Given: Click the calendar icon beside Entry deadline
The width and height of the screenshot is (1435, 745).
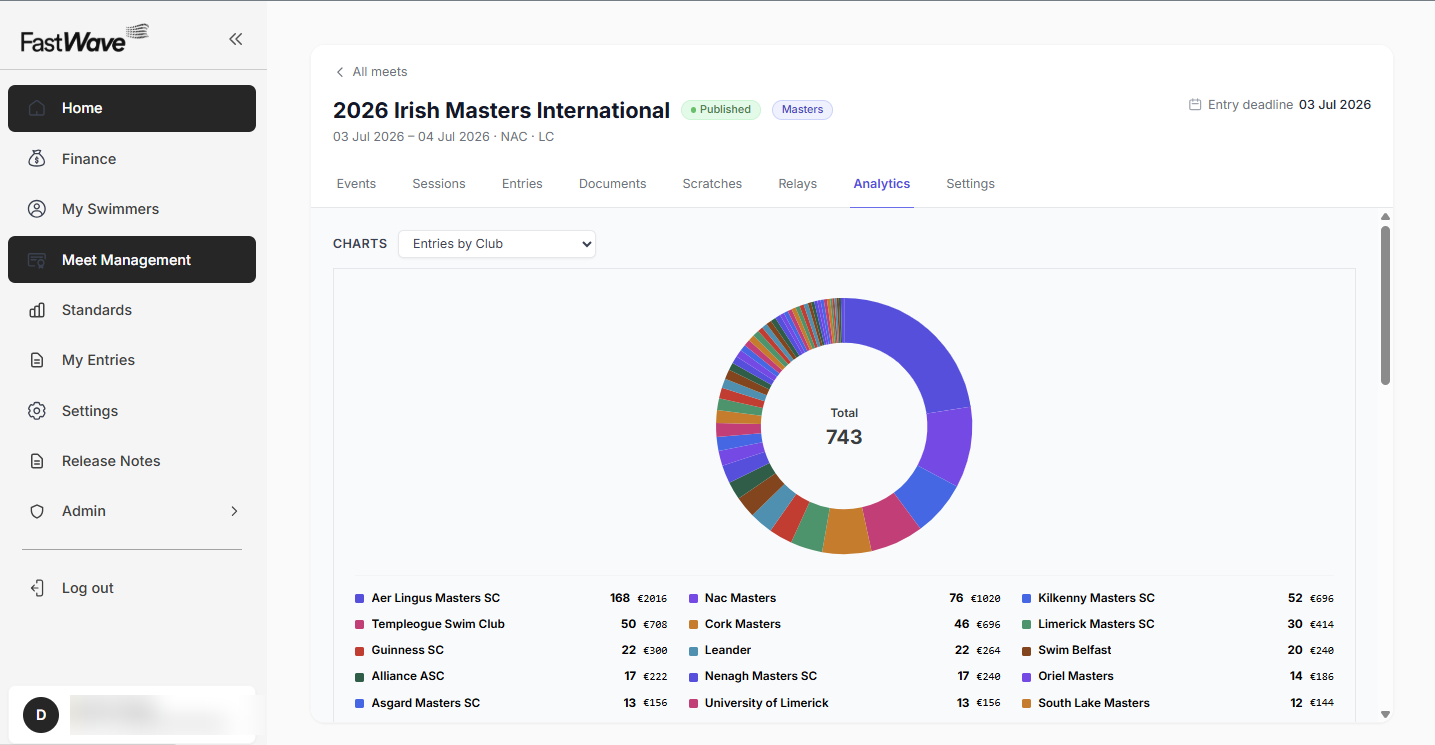Looking at the screenshot, I should tap(1194, 104).
